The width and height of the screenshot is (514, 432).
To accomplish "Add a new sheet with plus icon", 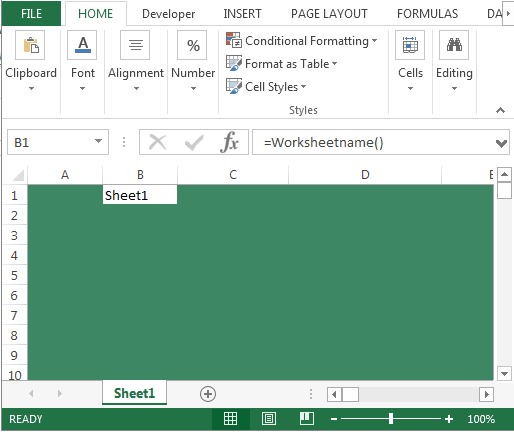I will pos(208,394).
